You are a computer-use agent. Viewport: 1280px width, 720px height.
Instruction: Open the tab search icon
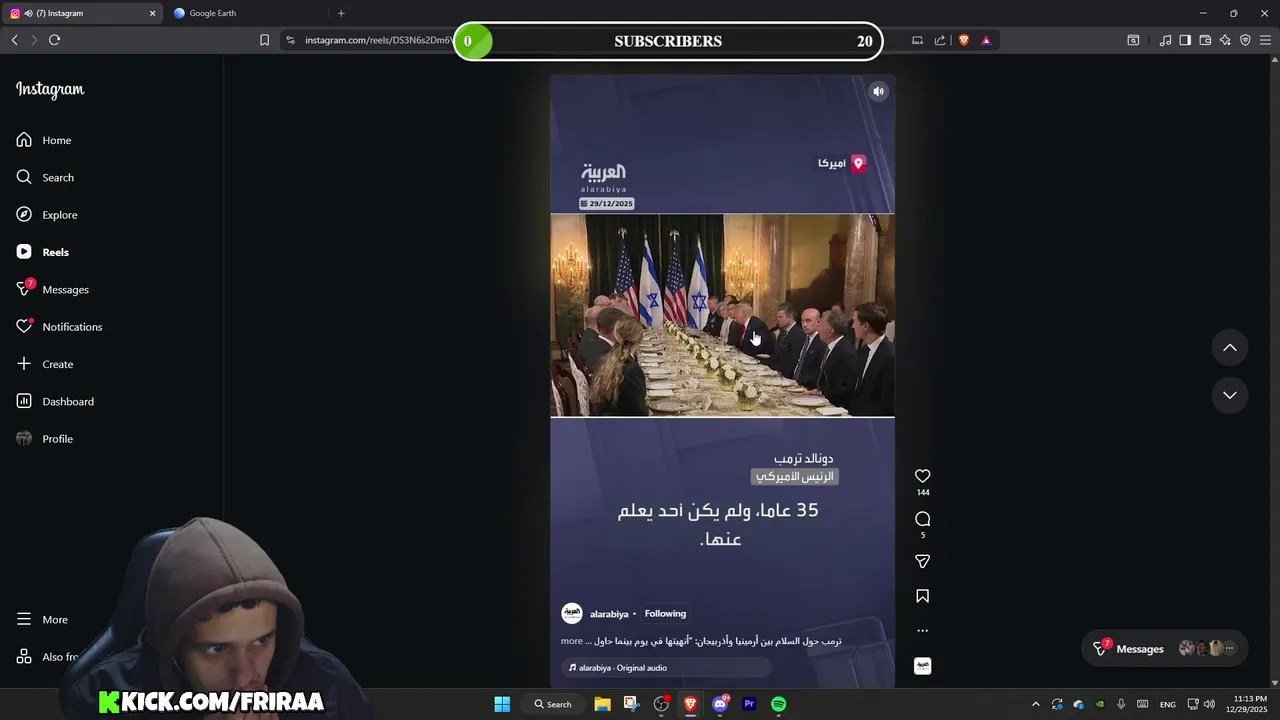(1133, 40)
